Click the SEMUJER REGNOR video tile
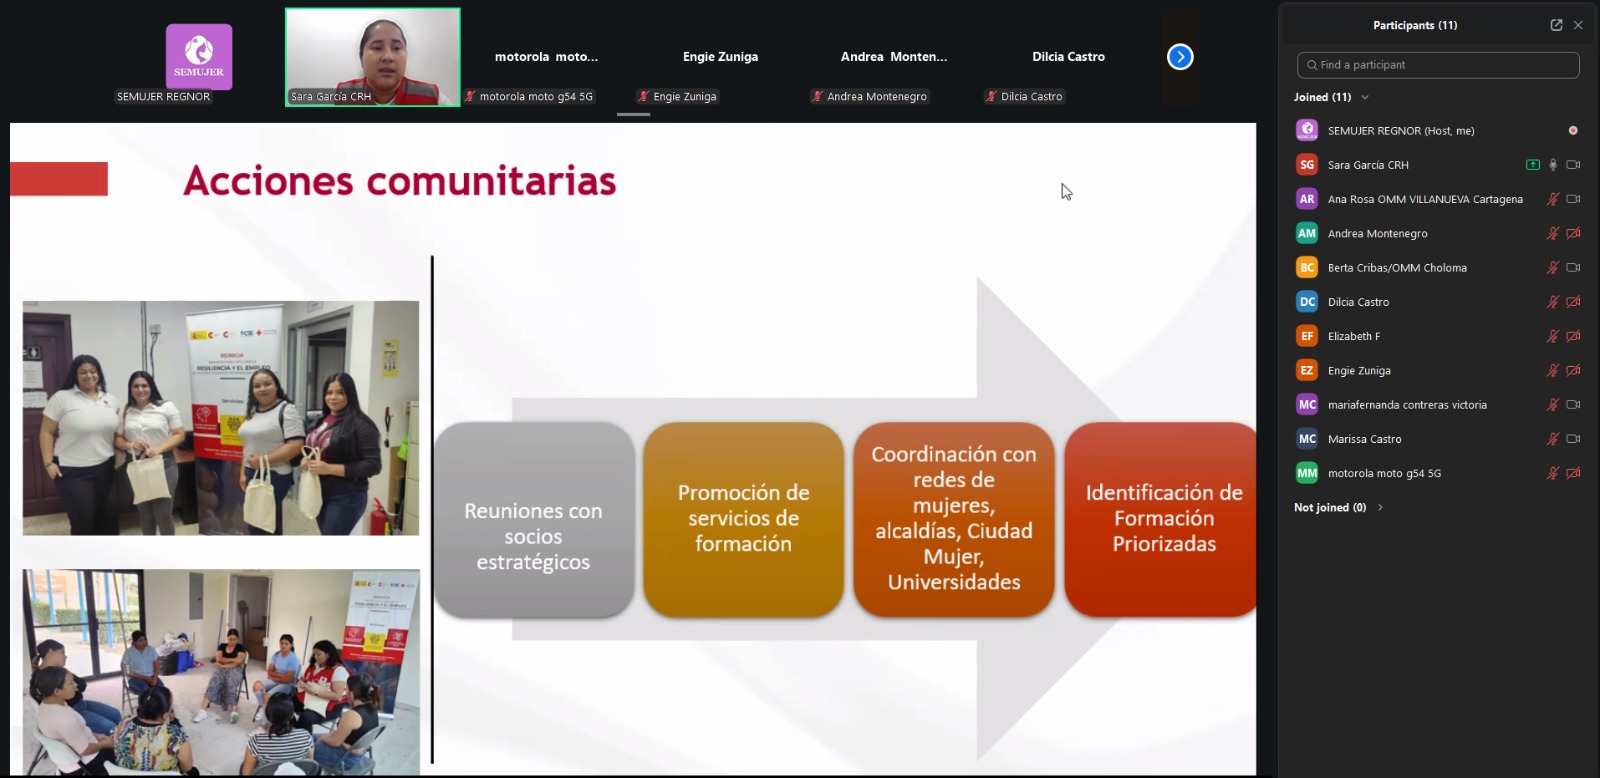This screenshot has height=778, width=1600. (x=198, y=58)
